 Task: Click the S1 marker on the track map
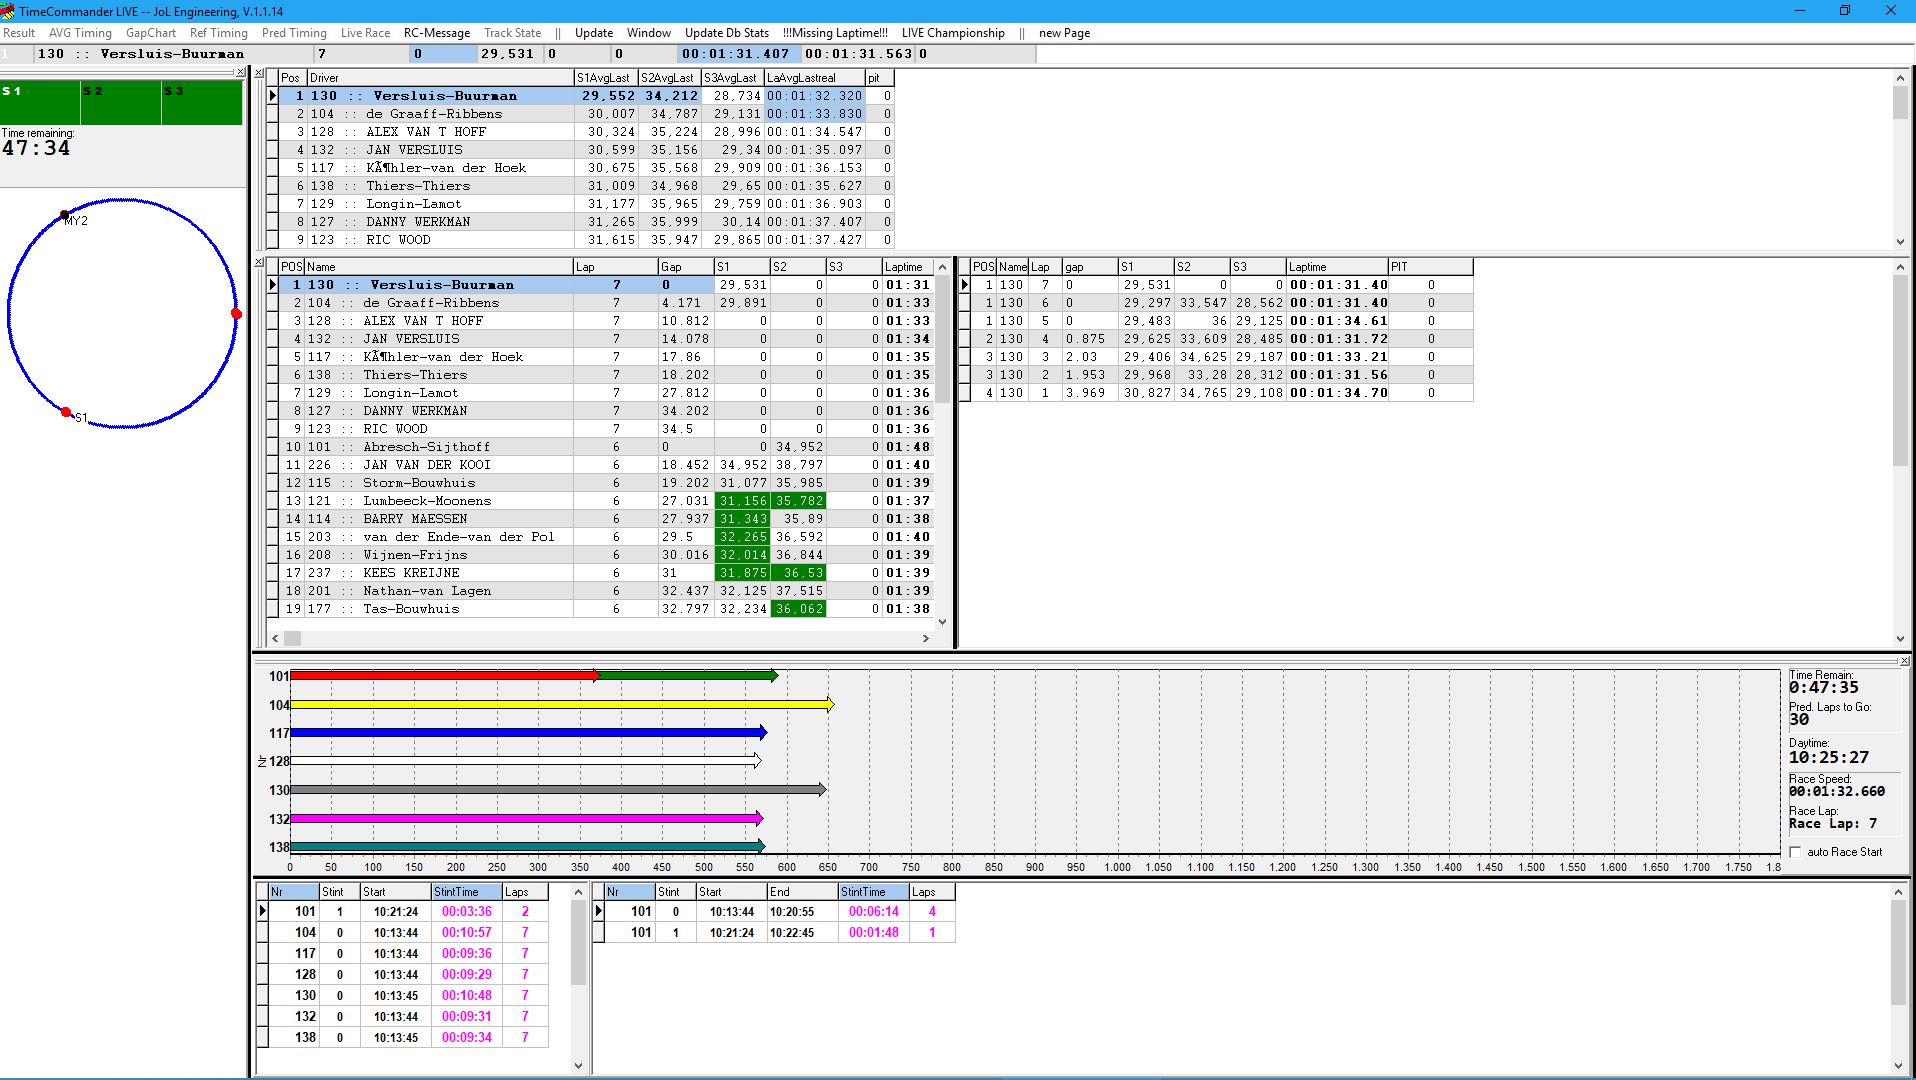pyautogui.click(x=66, y=412)
